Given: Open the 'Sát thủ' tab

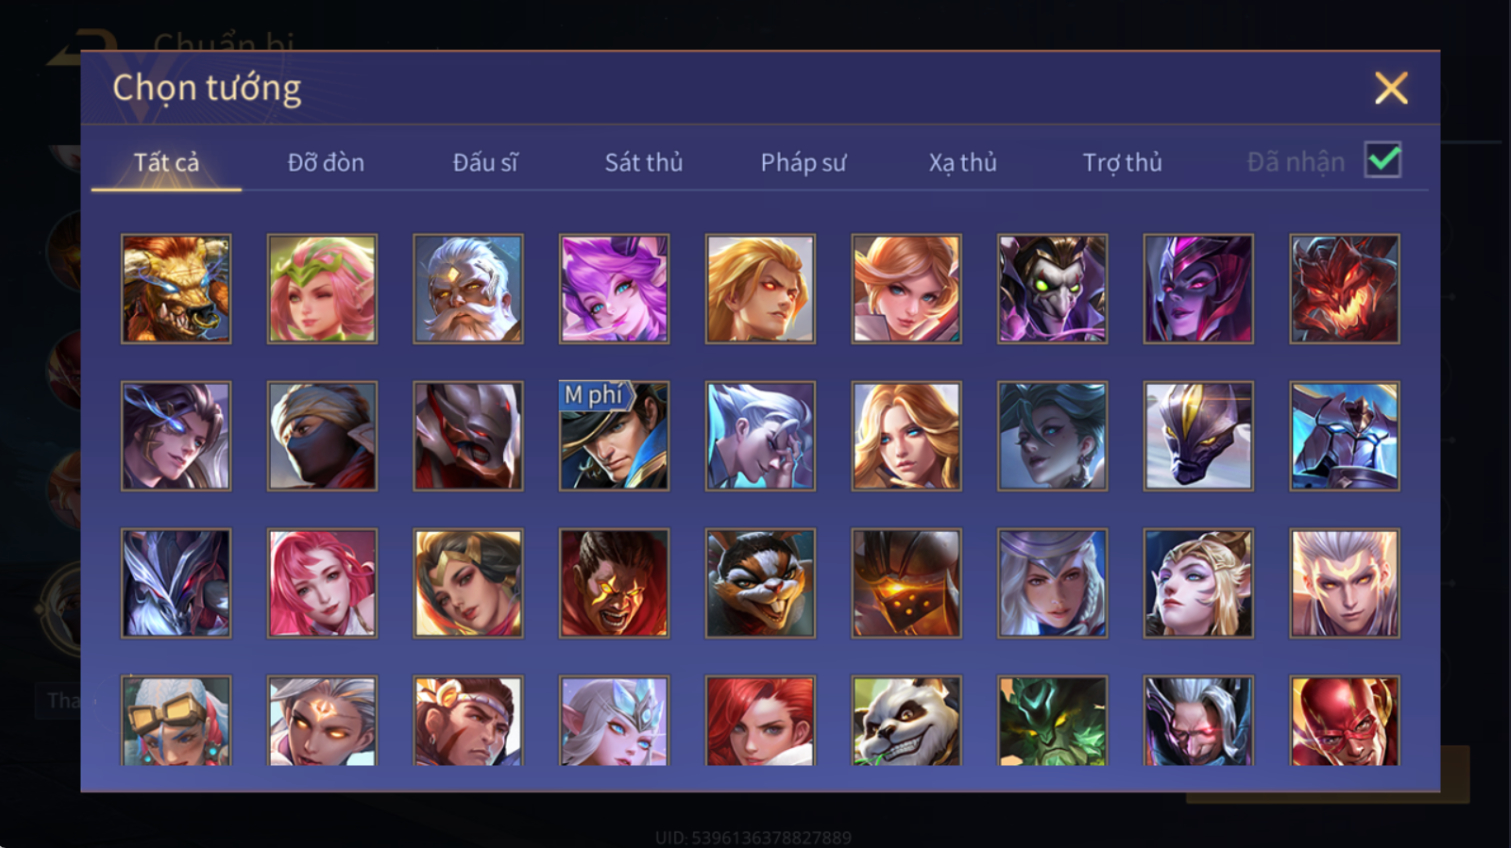Looking at the screenshot, I should point(644,162).
